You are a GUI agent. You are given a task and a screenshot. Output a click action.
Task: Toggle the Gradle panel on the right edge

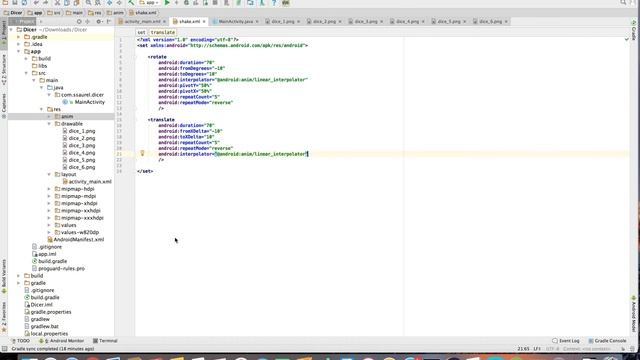coord(633,31)
